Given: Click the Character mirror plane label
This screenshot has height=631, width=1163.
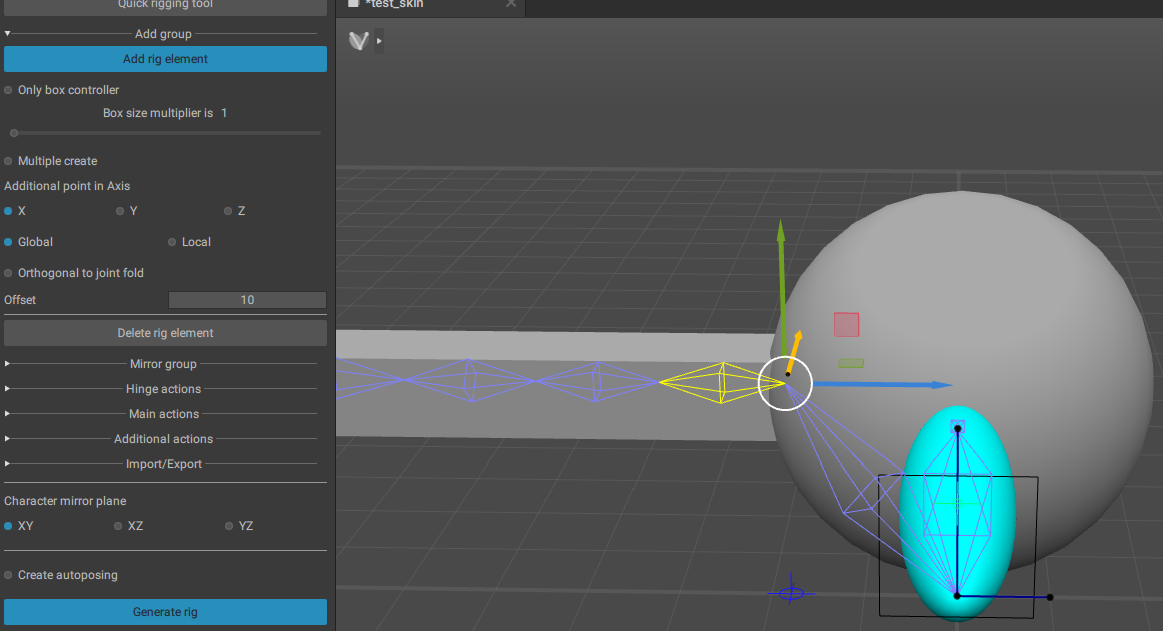Looking at the screenshot, I should 65,501.
